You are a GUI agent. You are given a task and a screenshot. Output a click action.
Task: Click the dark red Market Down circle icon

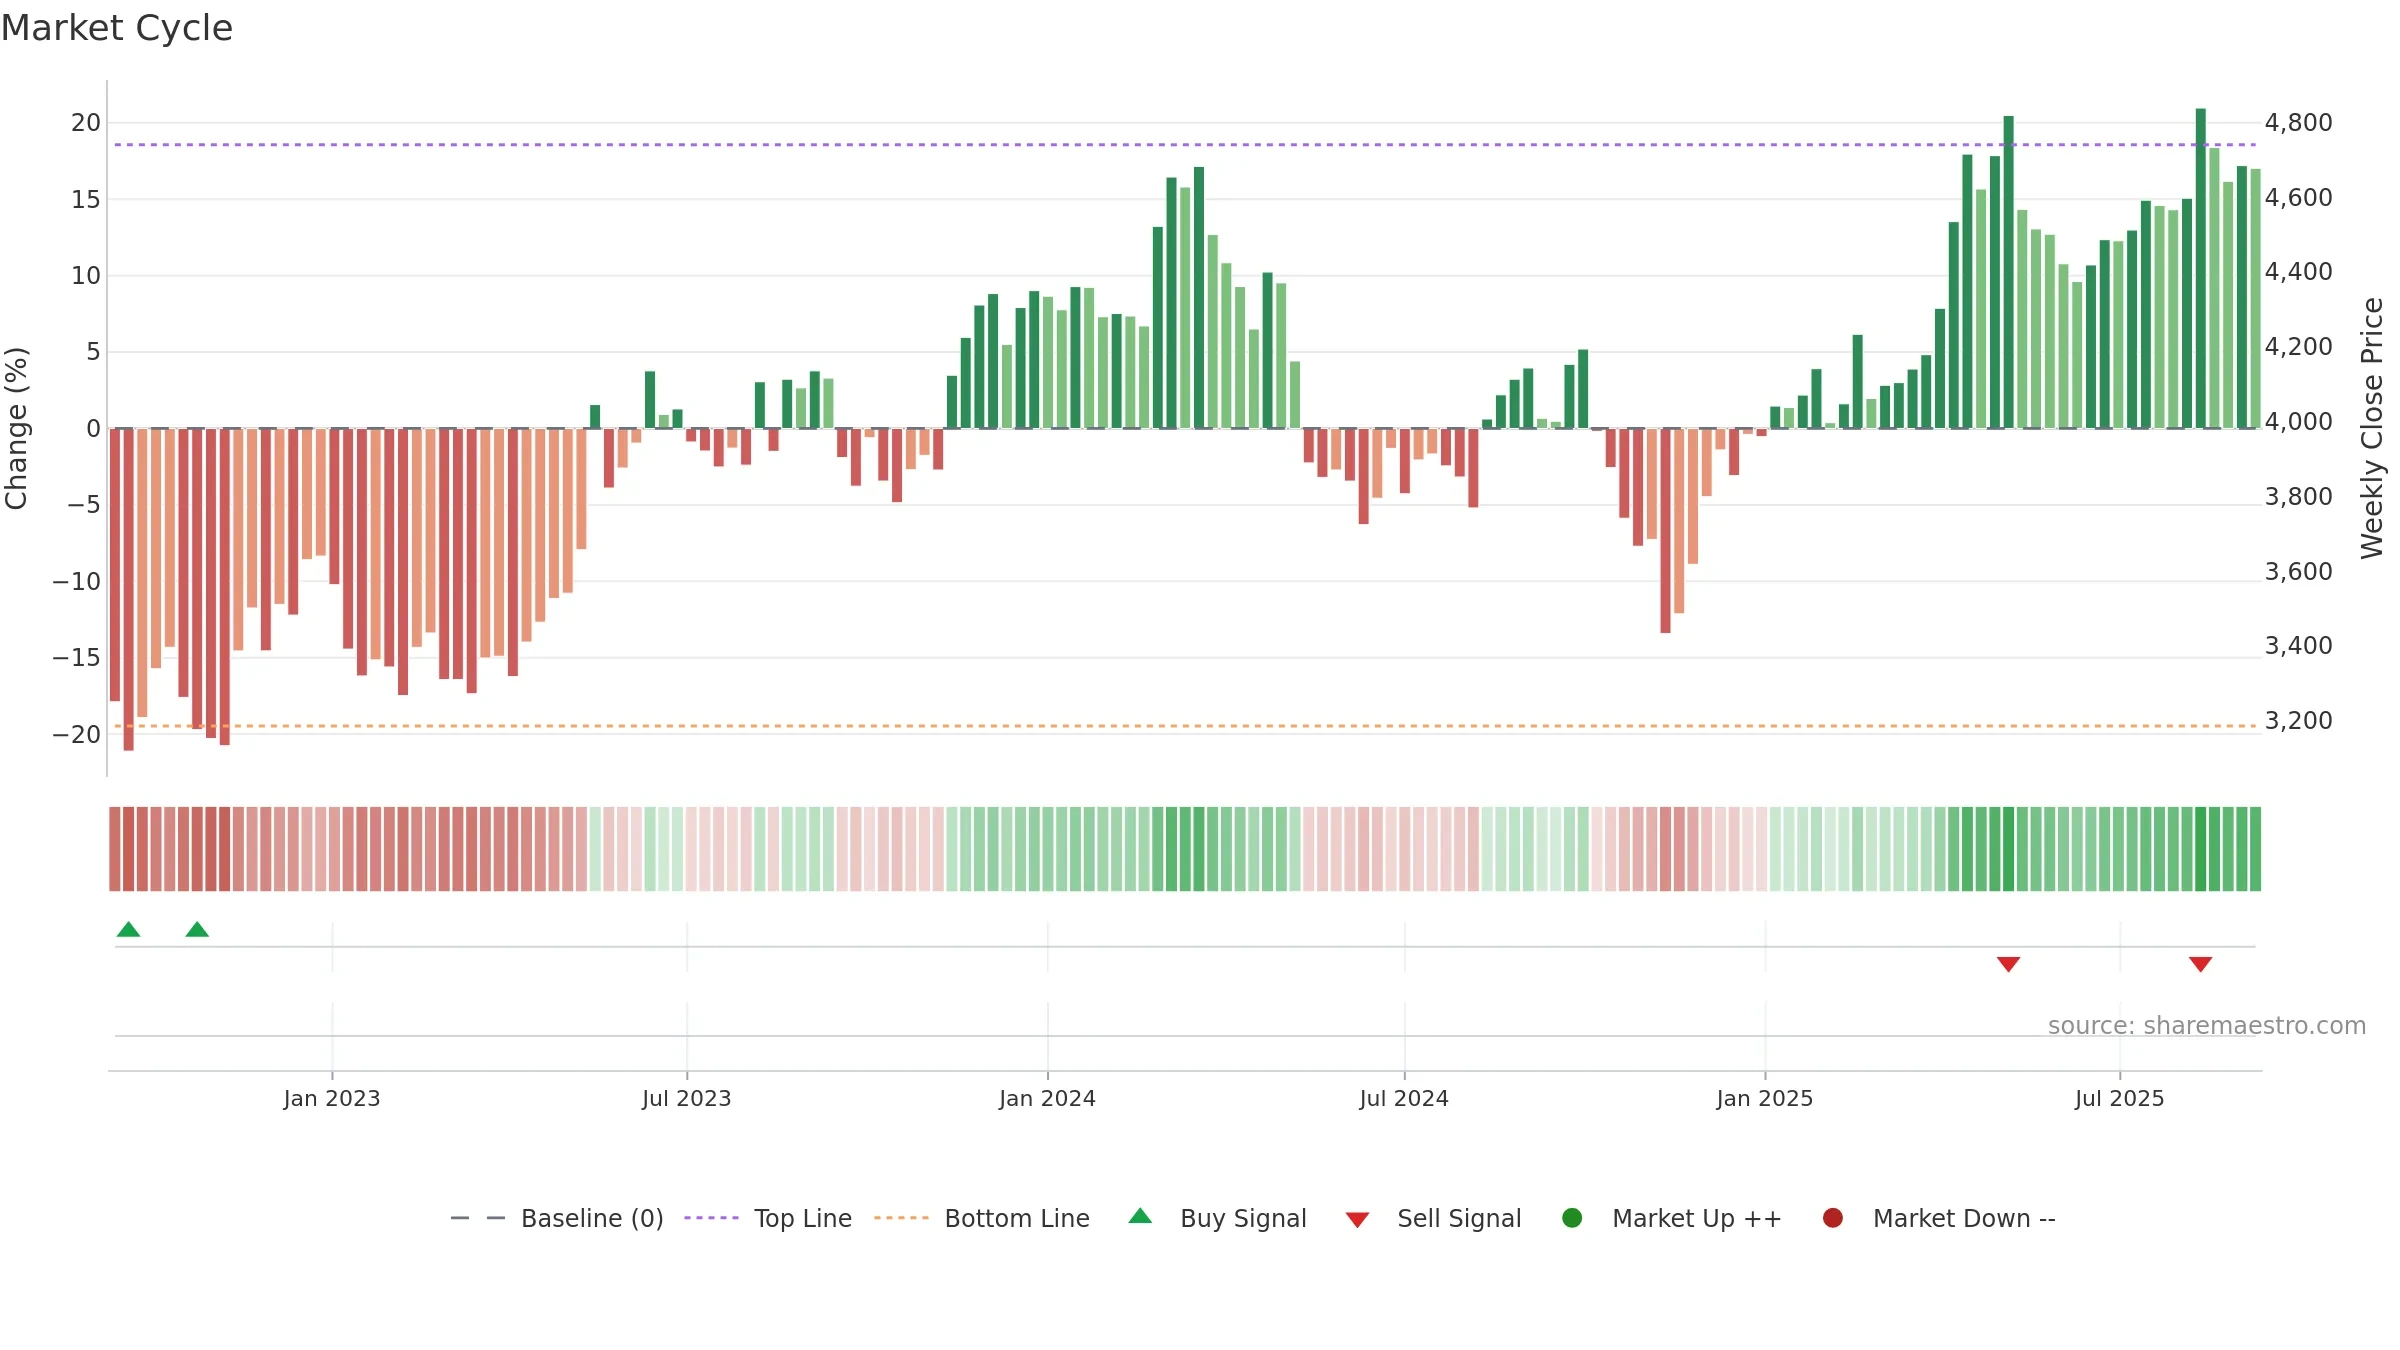[1833, 1218]
